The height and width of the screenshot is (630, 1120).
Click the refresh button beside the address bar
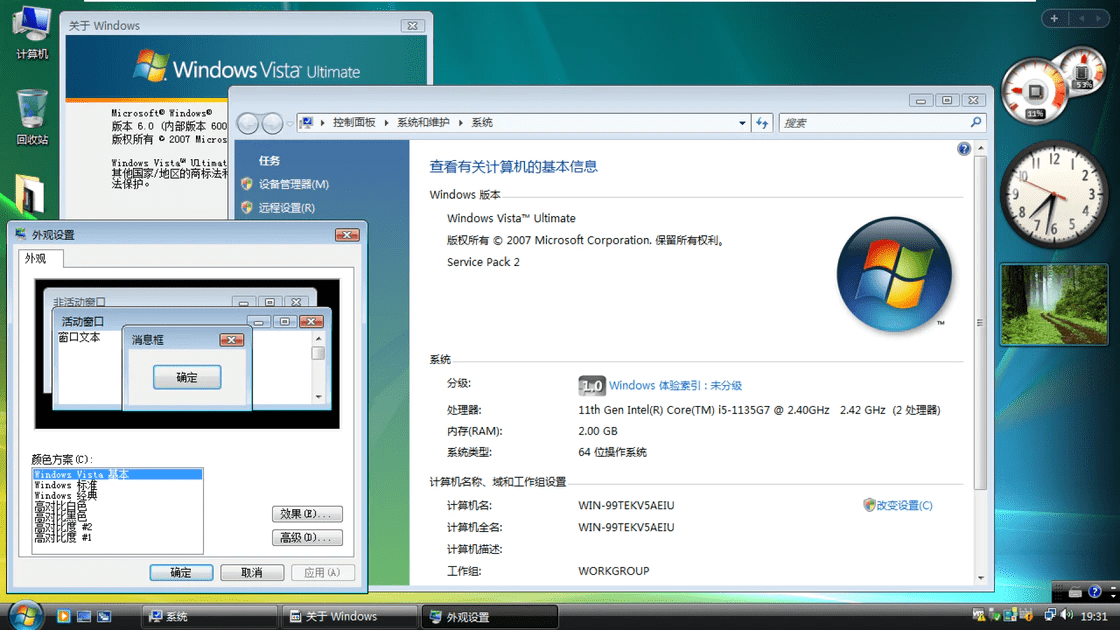(x=763, y=123)
